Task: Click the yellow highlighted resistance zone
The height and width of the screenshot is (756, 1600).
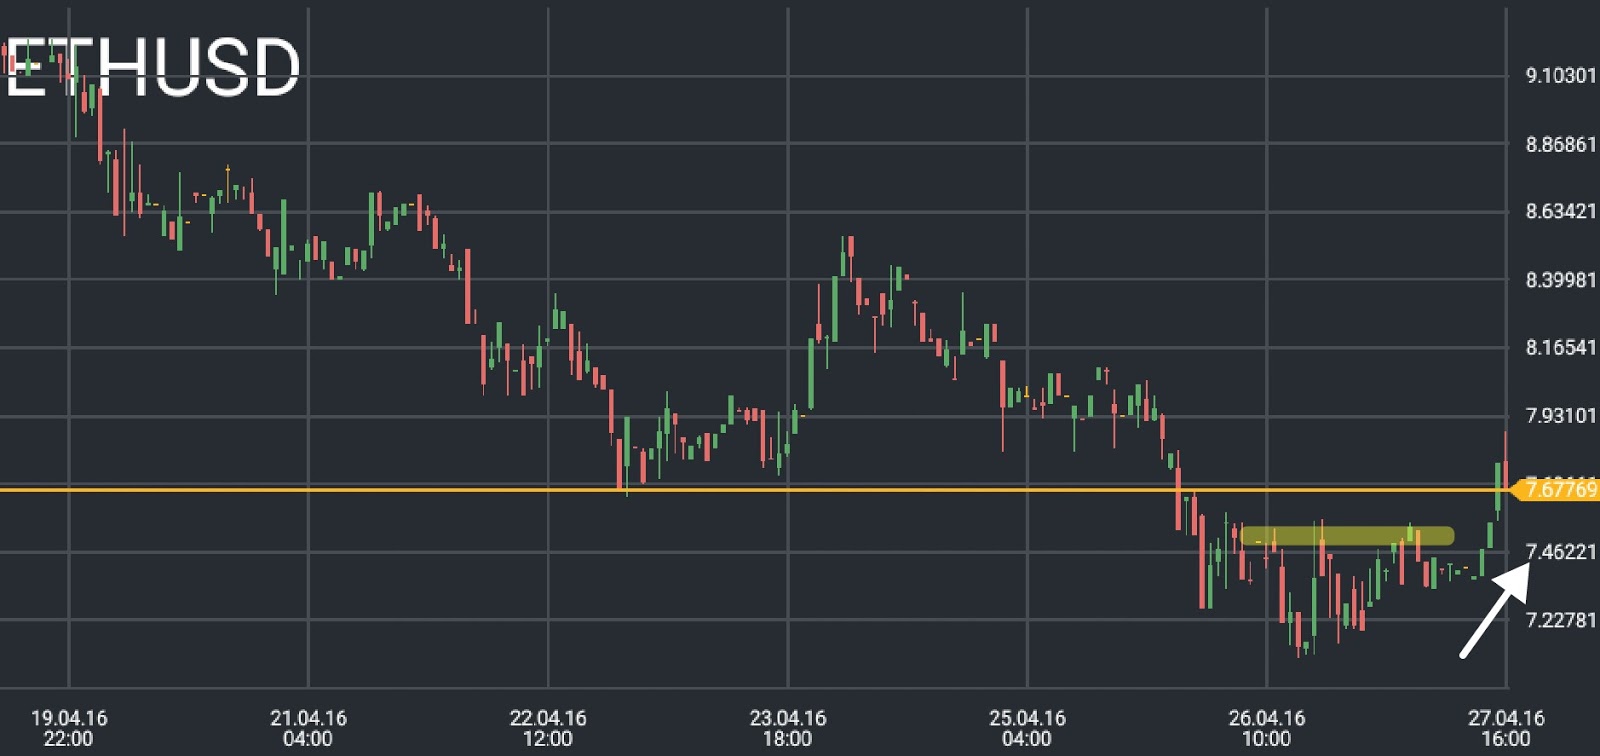Action: pyautogui.click(x=1347, y=536)
